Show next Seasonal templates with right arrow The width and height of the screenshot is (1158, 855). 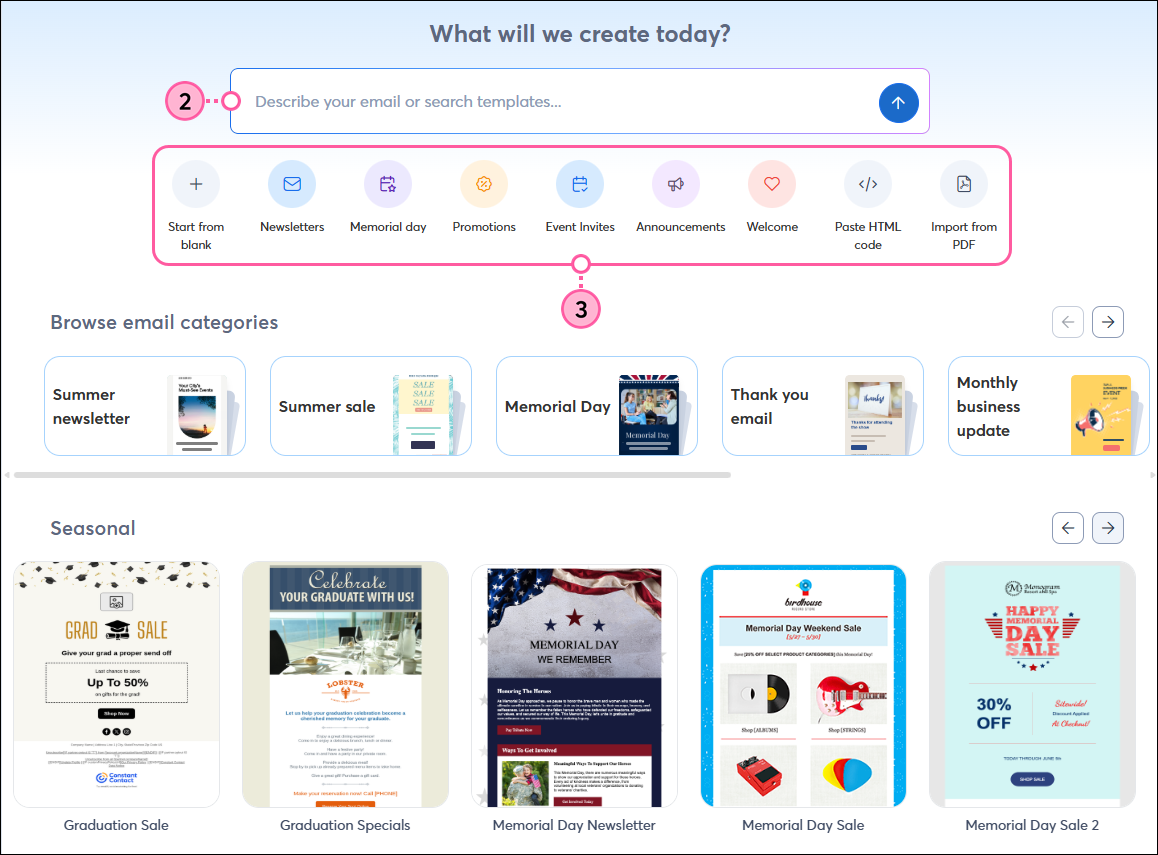click(1108, 528)
